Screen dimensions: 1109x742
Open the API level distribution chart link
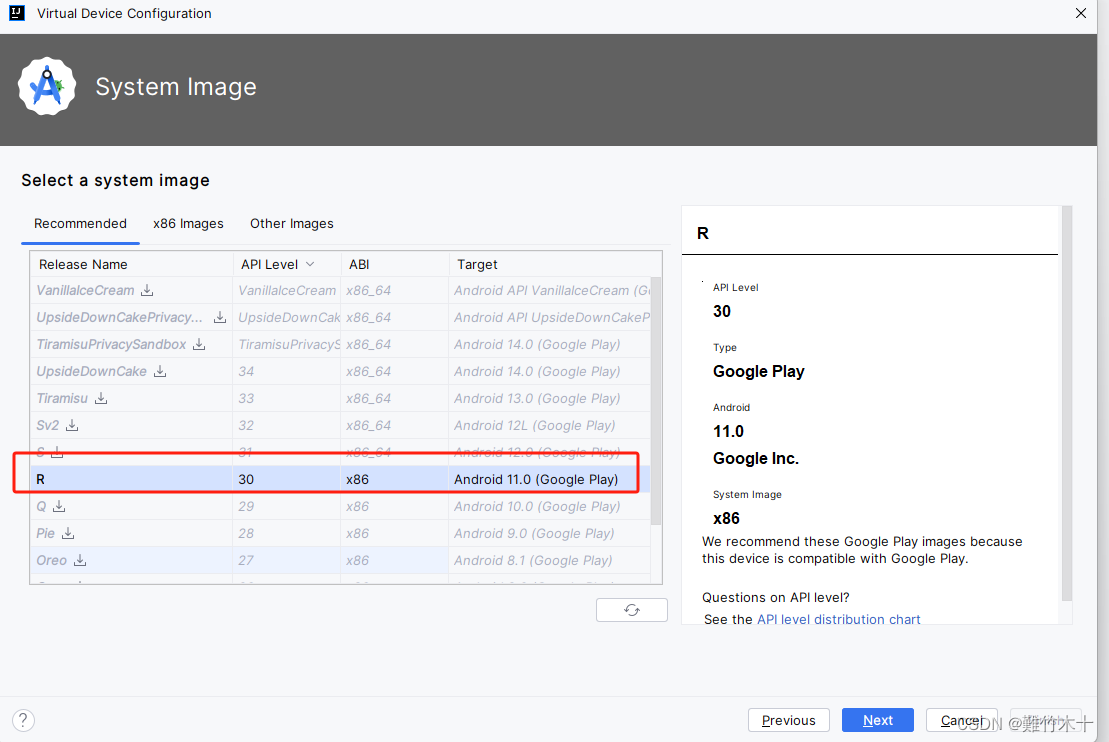click(838, 619)
